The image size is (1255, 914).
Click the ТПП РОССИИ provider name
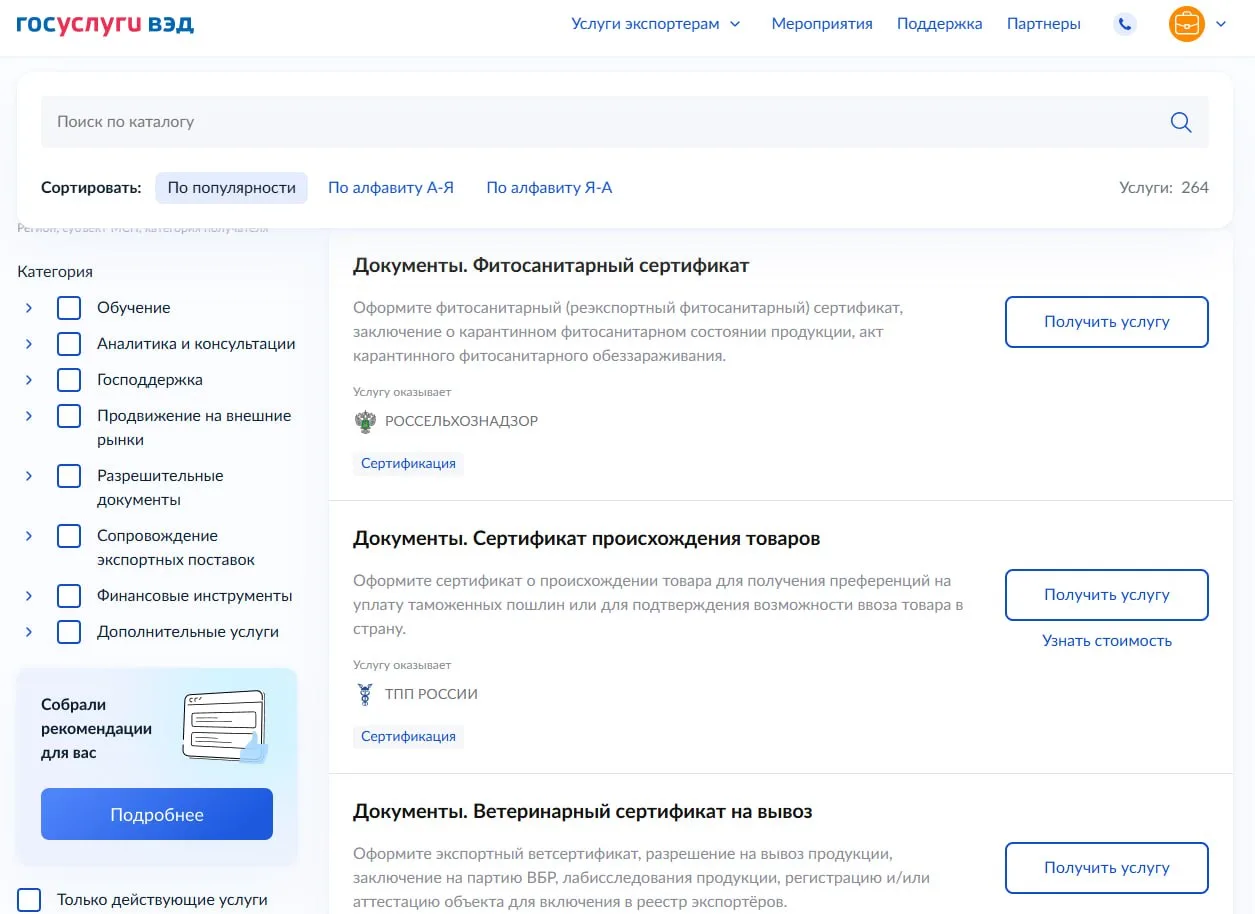431,694
